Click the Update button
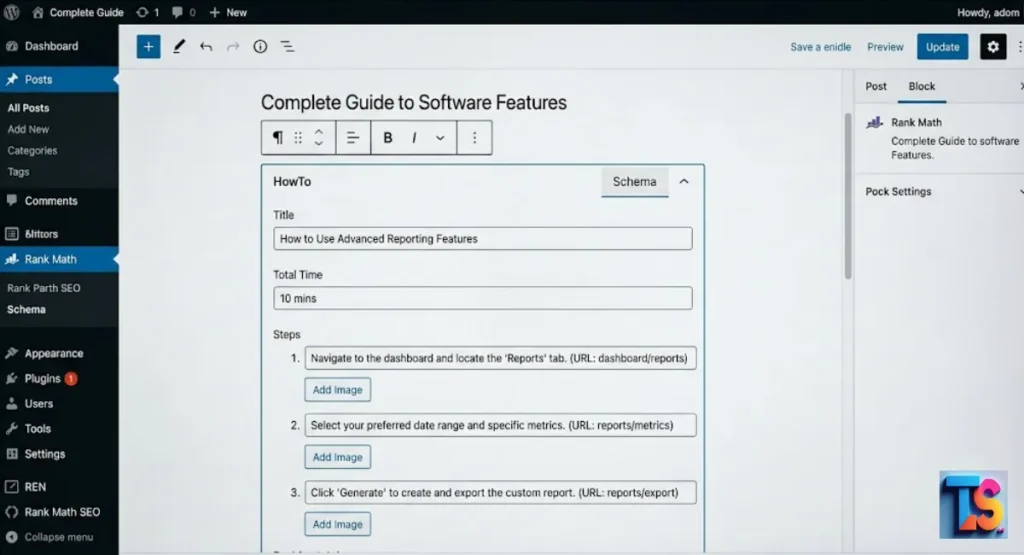The image size is (1024, 555). coord(942,47)
